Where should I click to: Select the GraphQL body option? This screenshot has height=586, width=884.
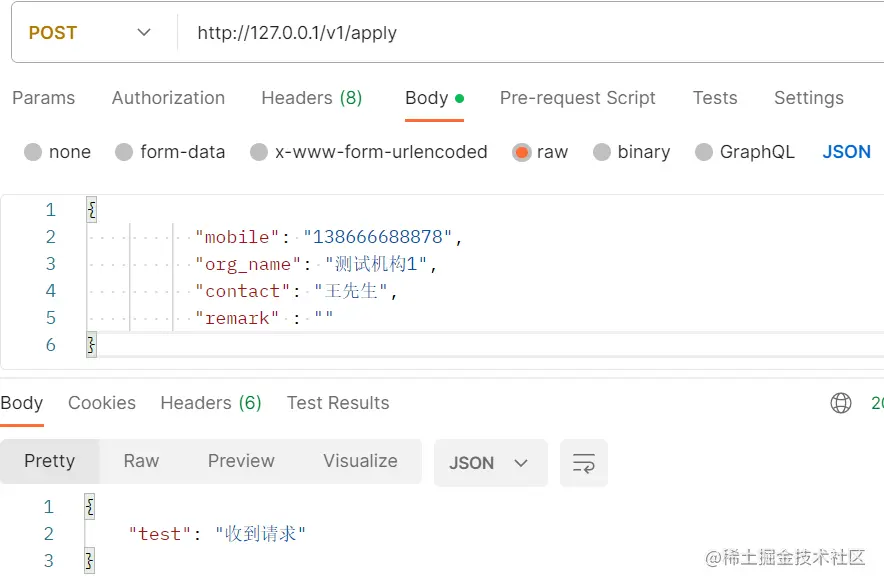click(x=745, y=152)
